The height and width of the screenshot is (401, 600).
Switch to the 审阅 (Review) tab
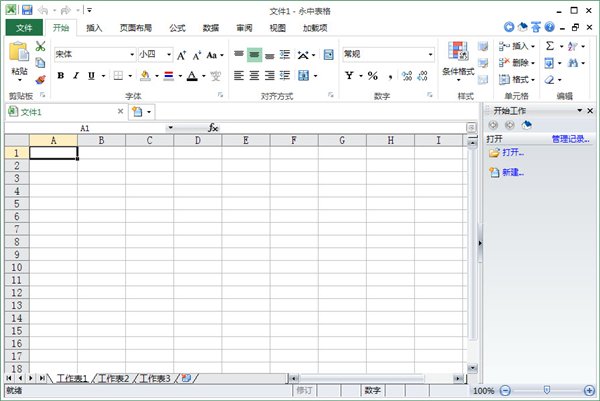[244, 28]
